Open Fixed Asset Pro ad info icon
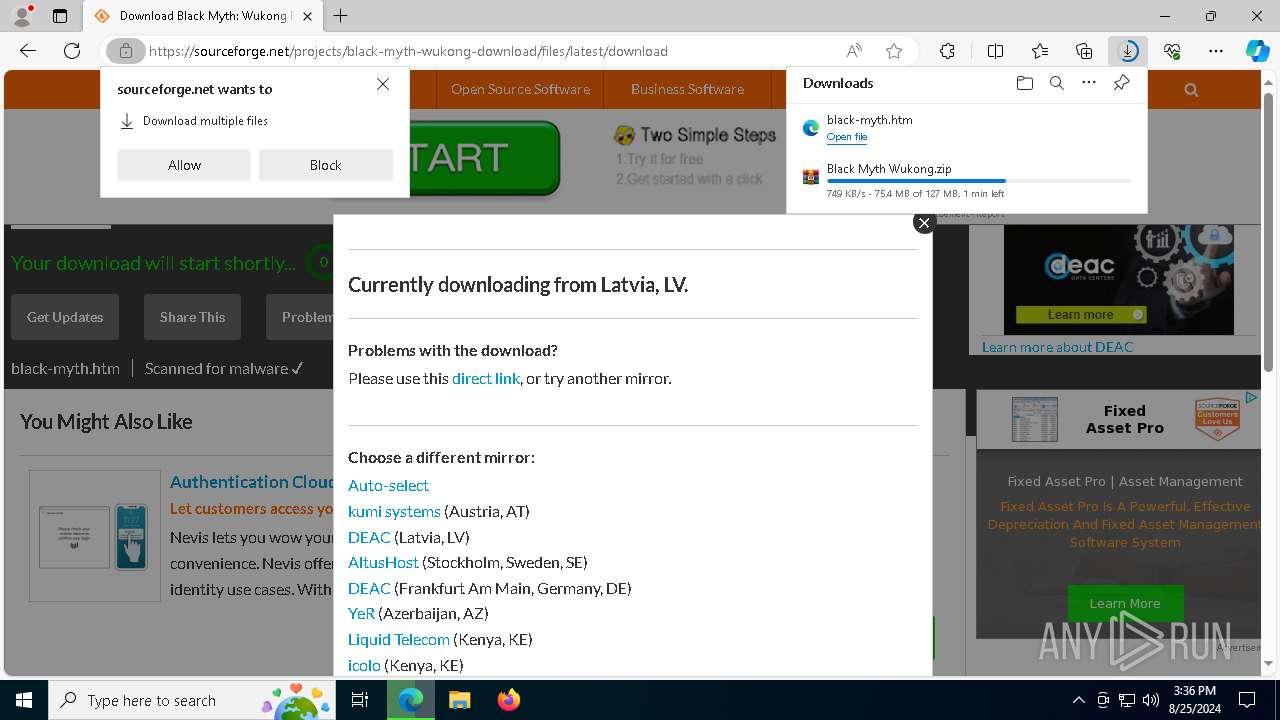 point(1250,398)
